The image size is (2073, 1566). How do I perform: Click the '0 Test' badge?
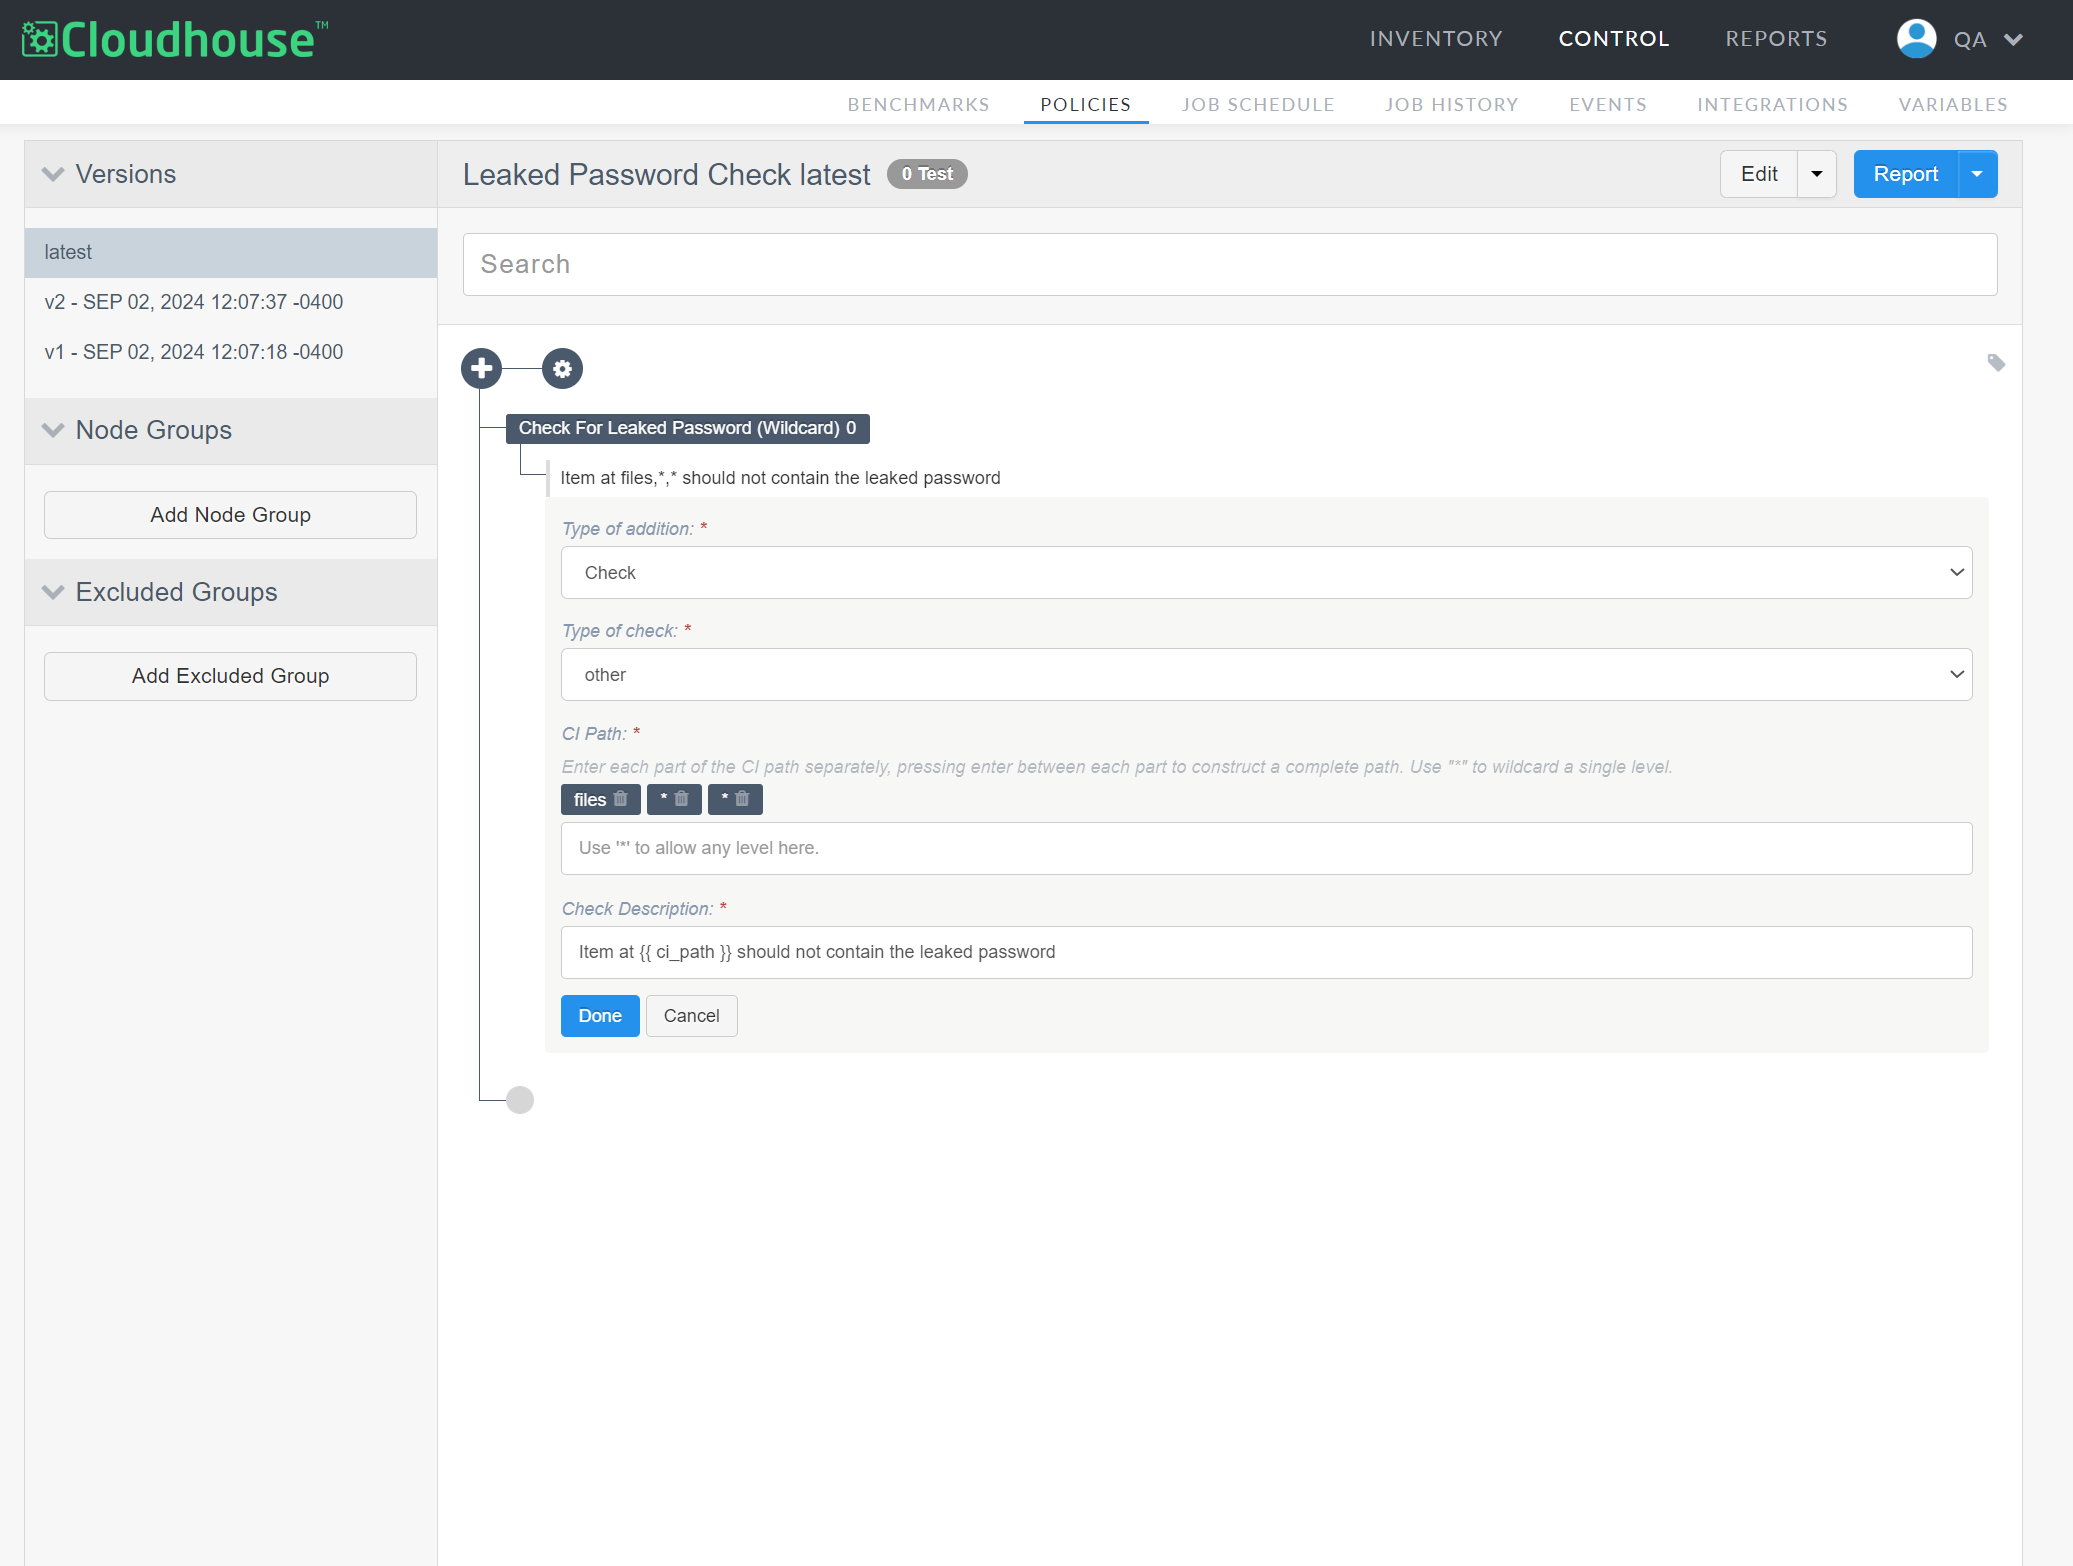pyautogui.click(x=927, y=174)
